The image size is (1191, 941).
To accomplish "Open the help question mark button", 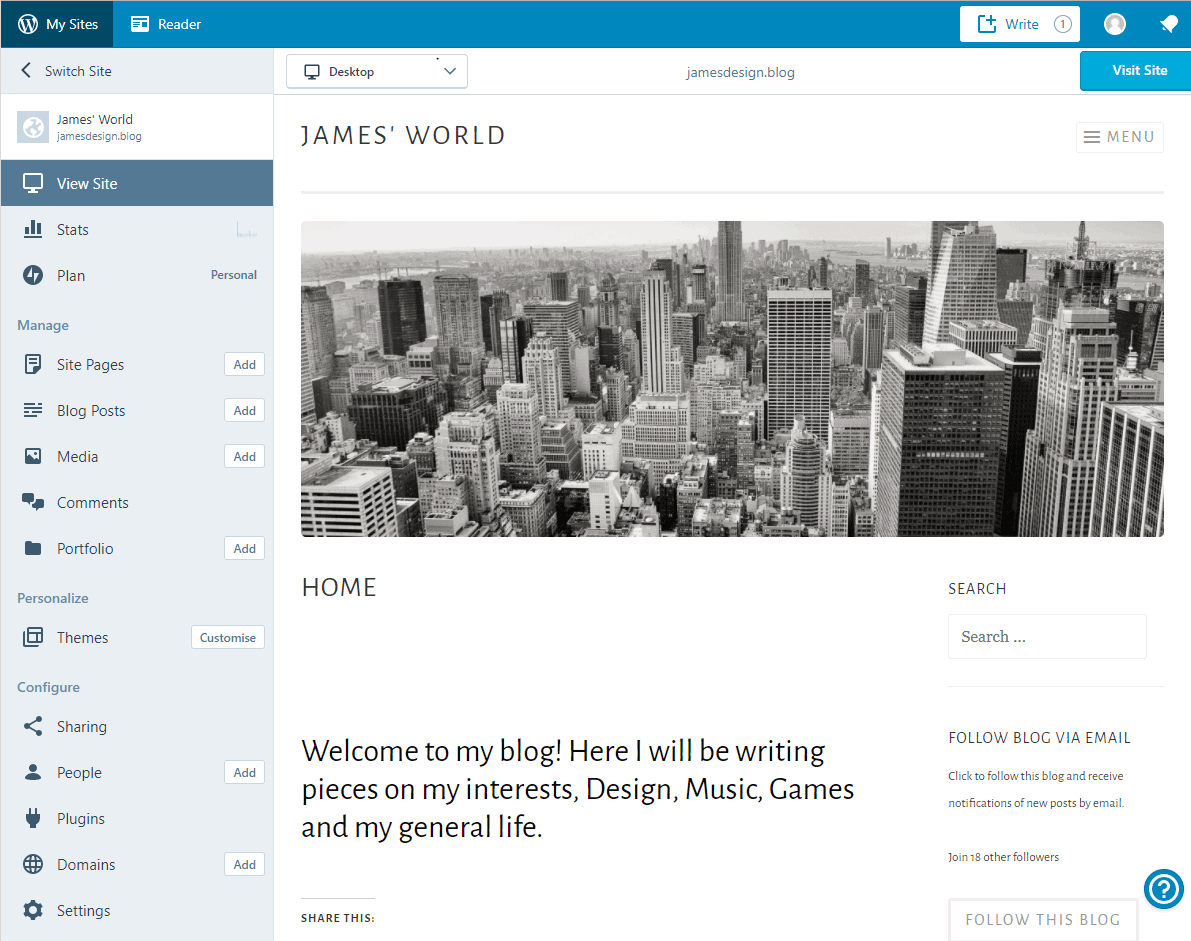I will 1164,889.
